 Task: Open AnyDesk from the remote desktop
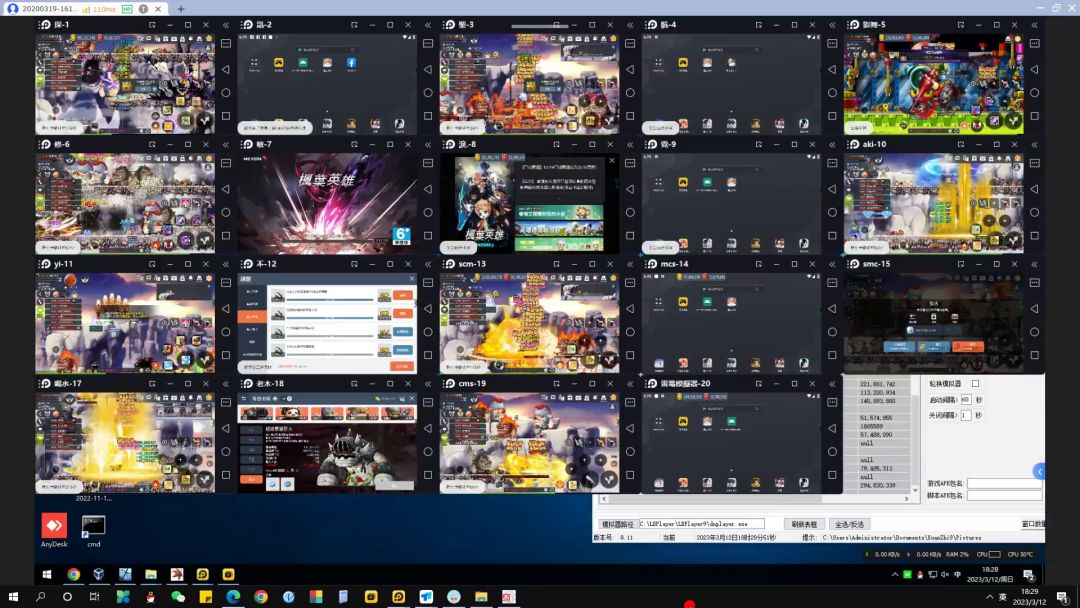point(54,525)
